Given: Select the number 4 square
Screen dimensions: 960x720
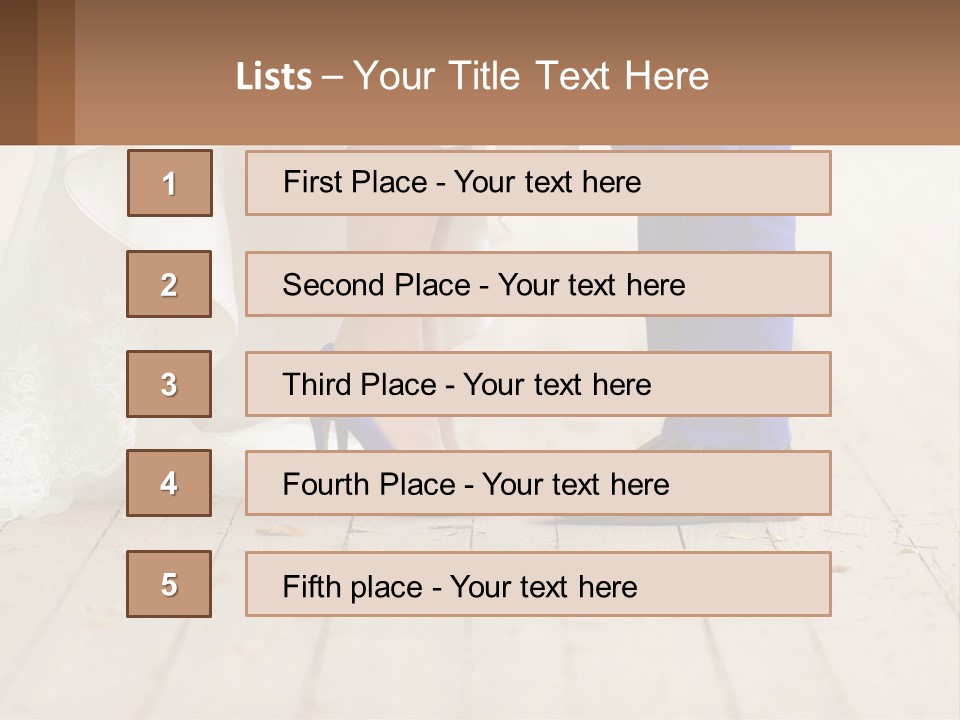Looking at the screenshot, I should 169,483.
